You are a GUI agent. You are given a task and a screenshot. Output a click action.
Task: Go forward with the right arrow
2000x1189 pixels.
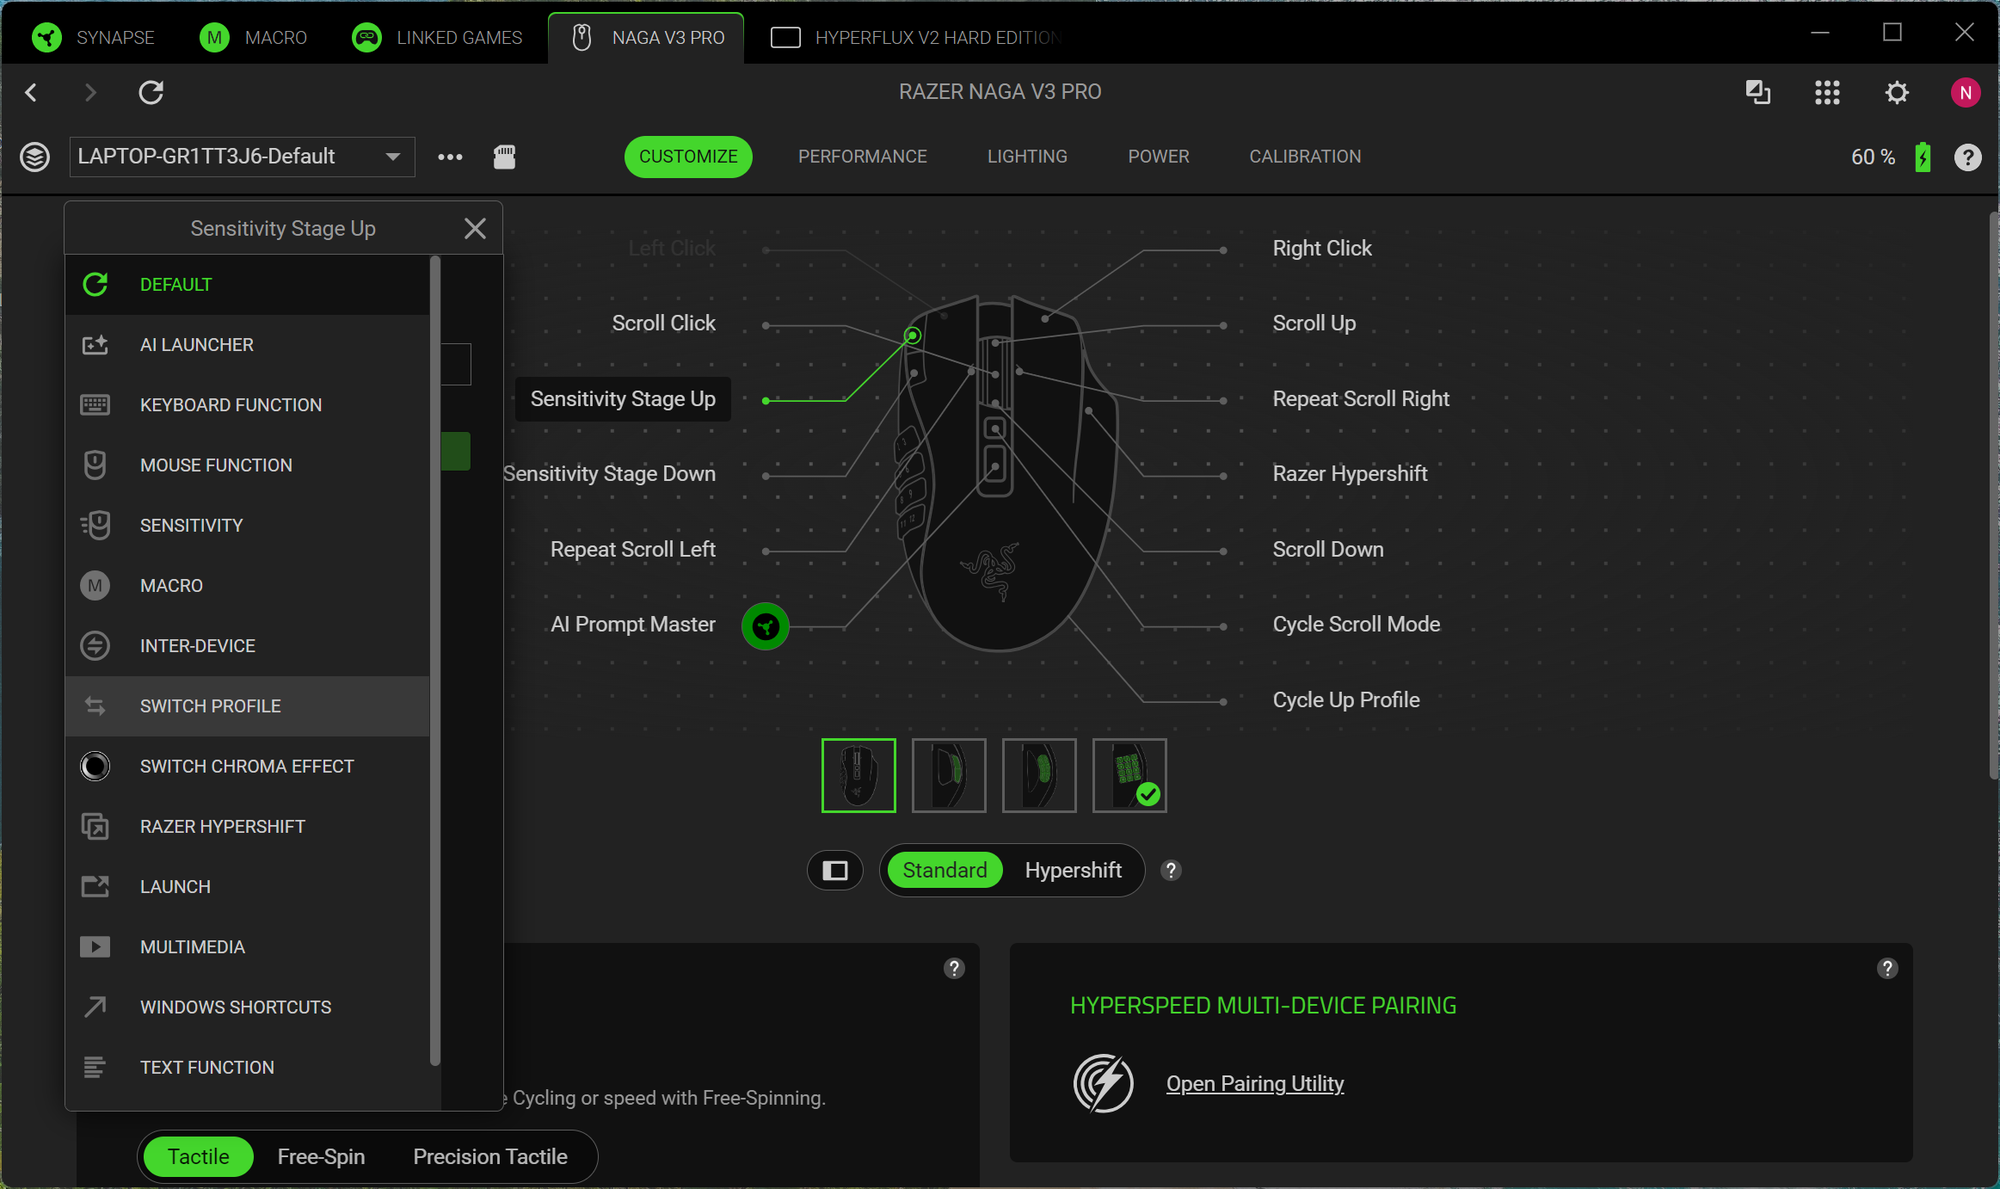pos(90,93)
